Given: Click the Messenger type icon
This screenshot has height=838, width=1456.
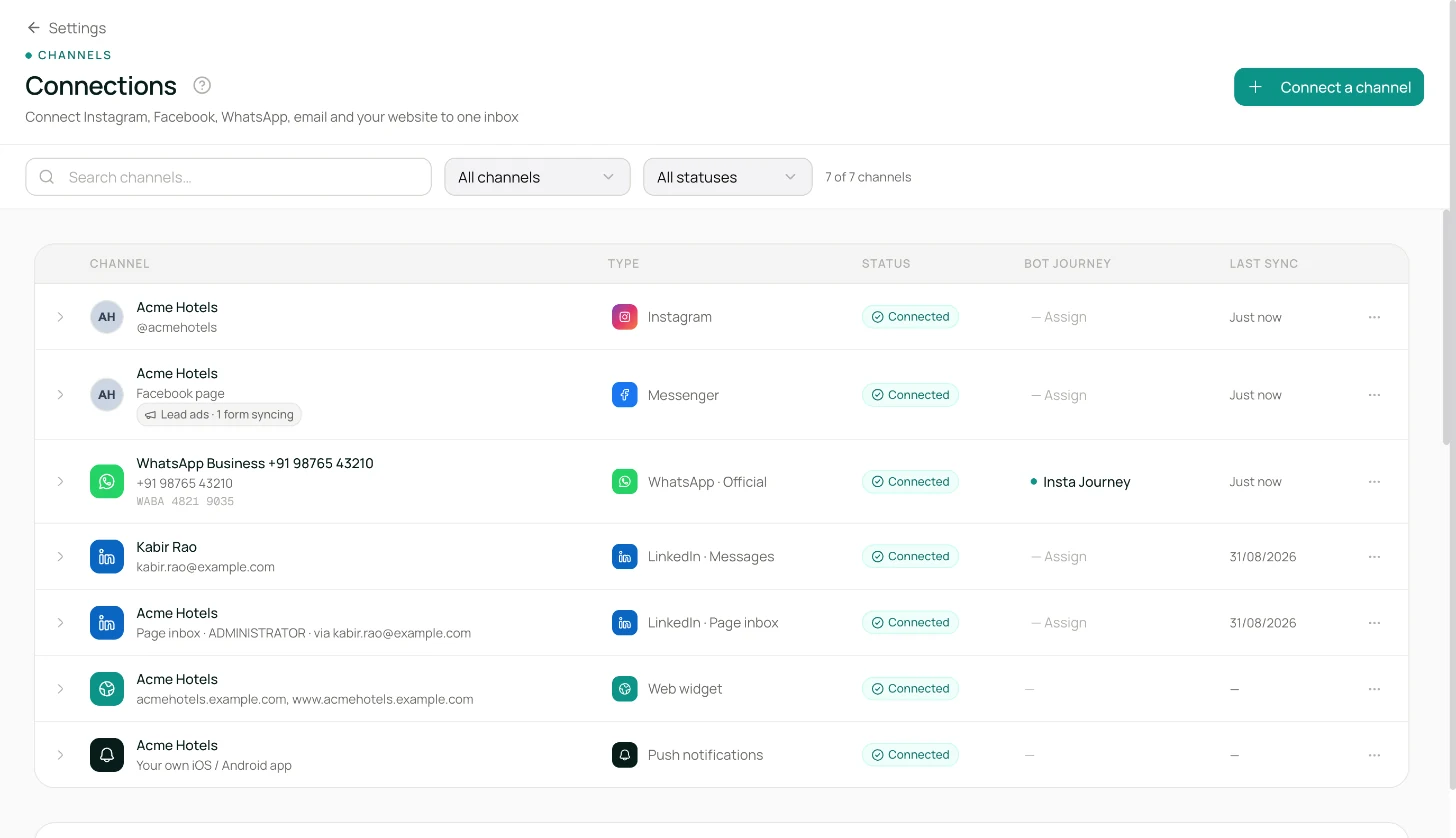Looking at the screenshot, I should pos(625,395).
